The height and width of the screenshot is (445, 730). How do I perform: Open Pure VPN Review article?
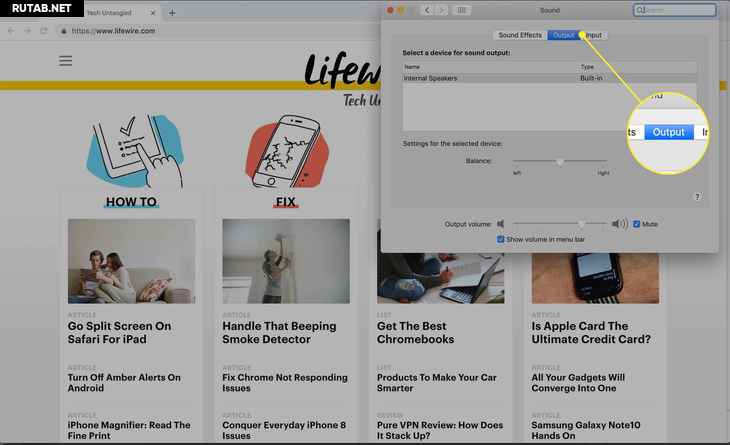440,430
